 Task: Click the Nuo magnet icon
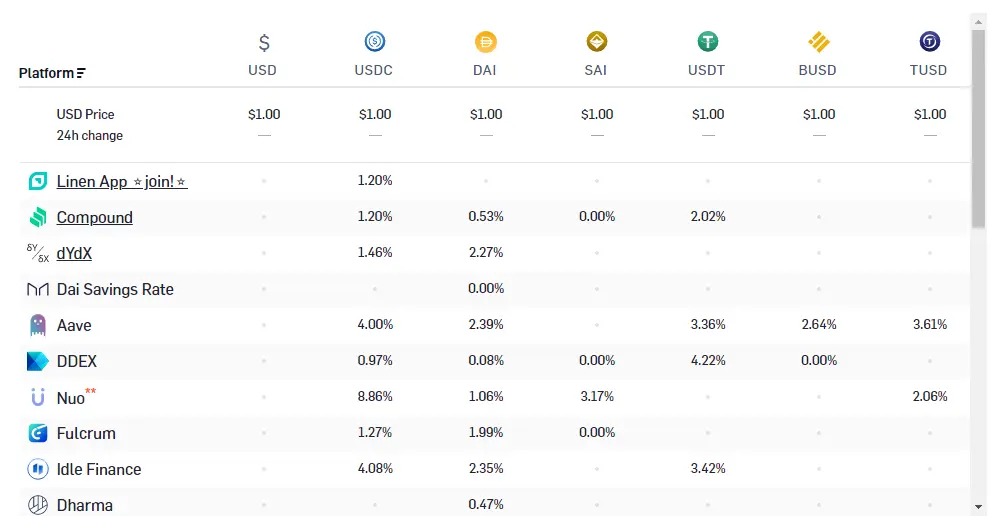coord(38,397)
